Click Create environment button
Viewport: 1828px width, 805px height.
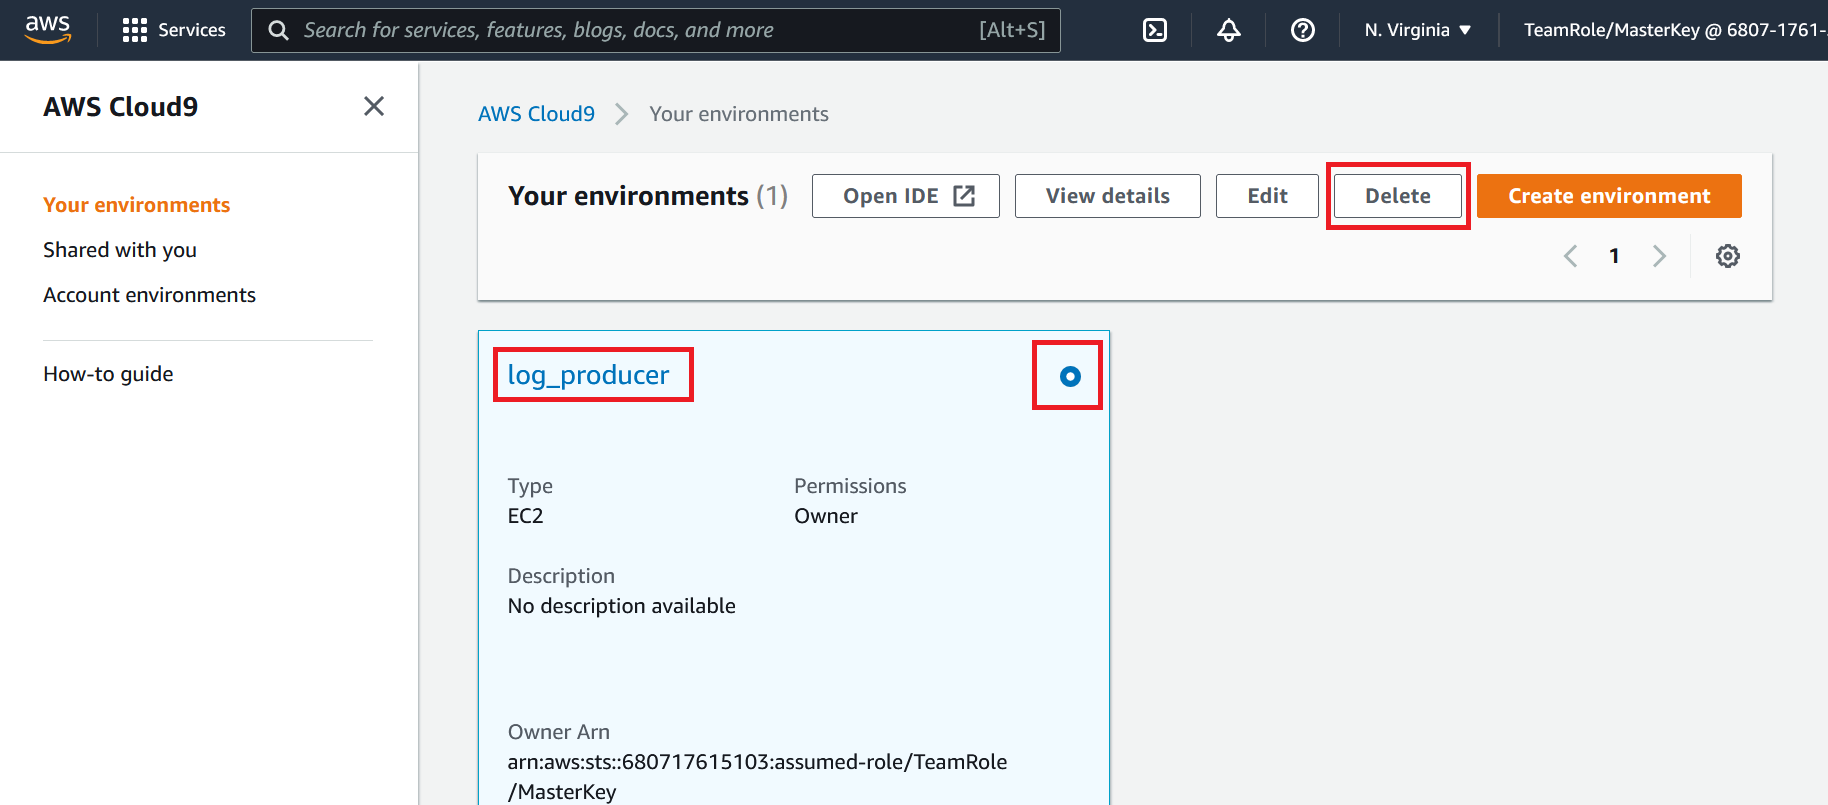pos(1609,196)
